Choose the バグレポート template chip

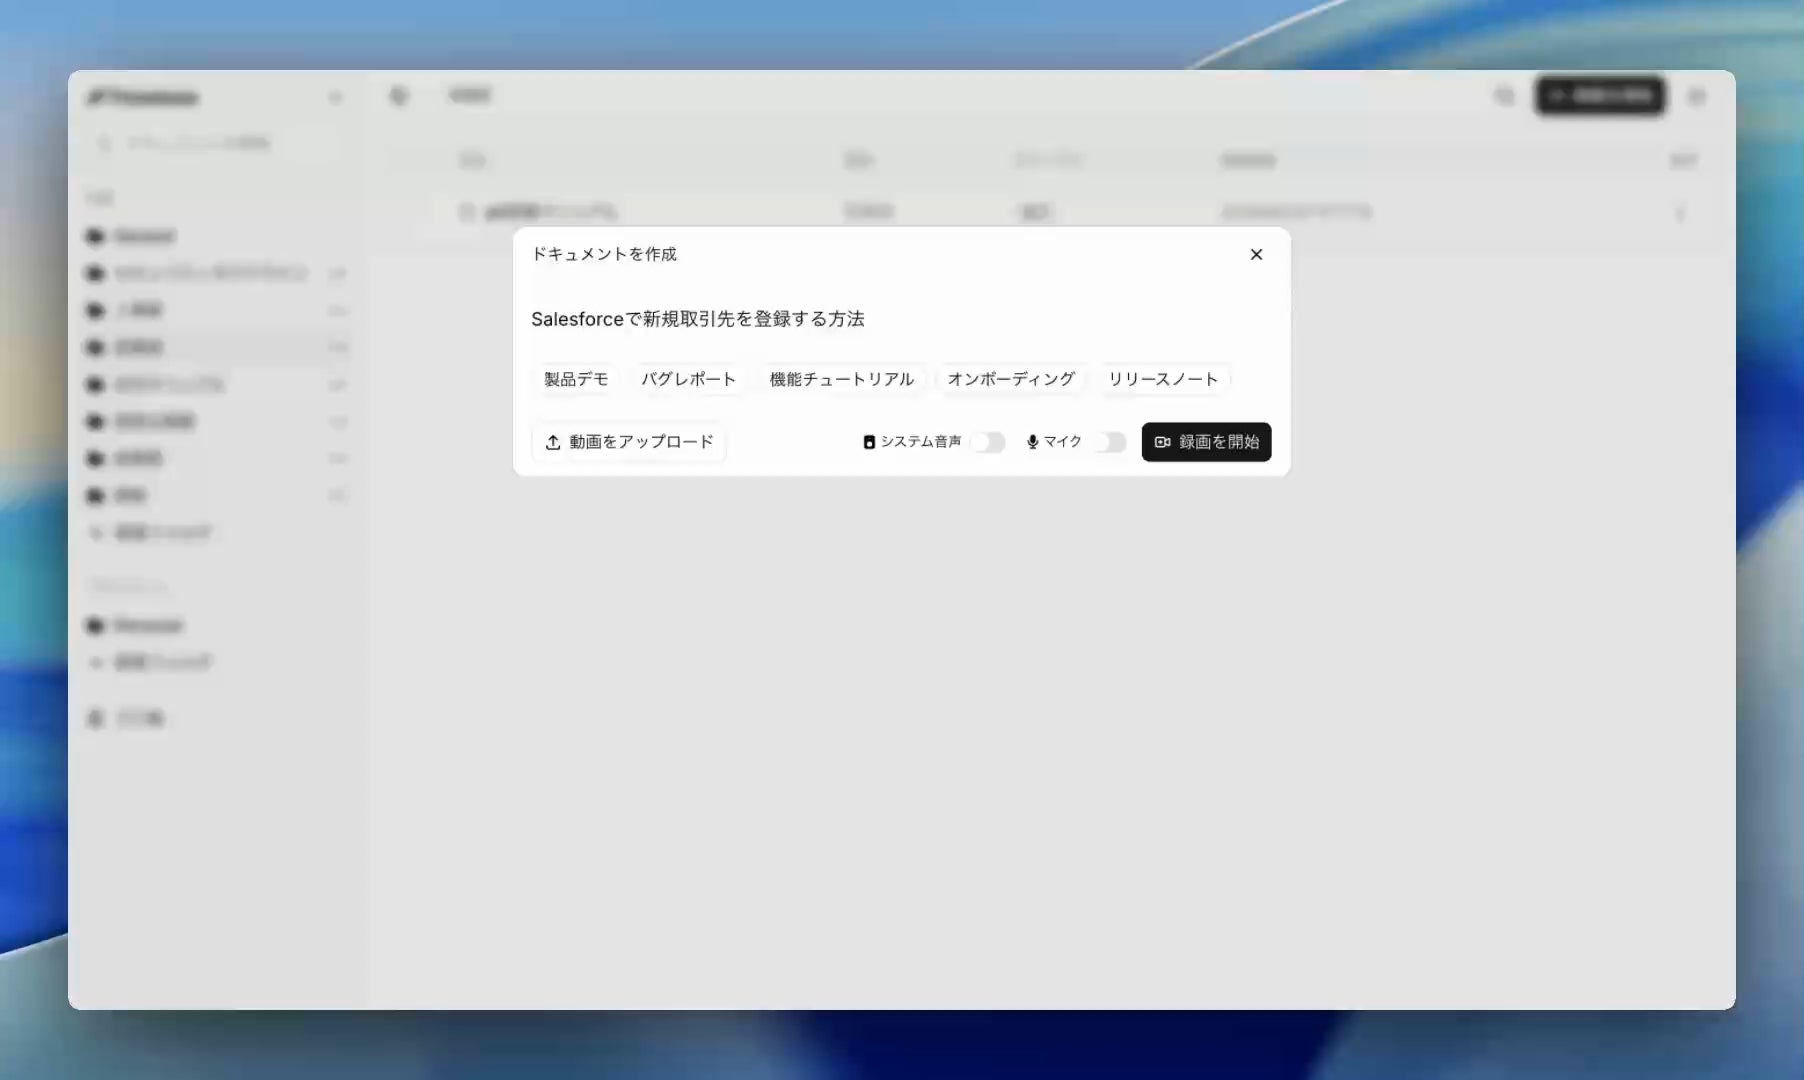688,379
